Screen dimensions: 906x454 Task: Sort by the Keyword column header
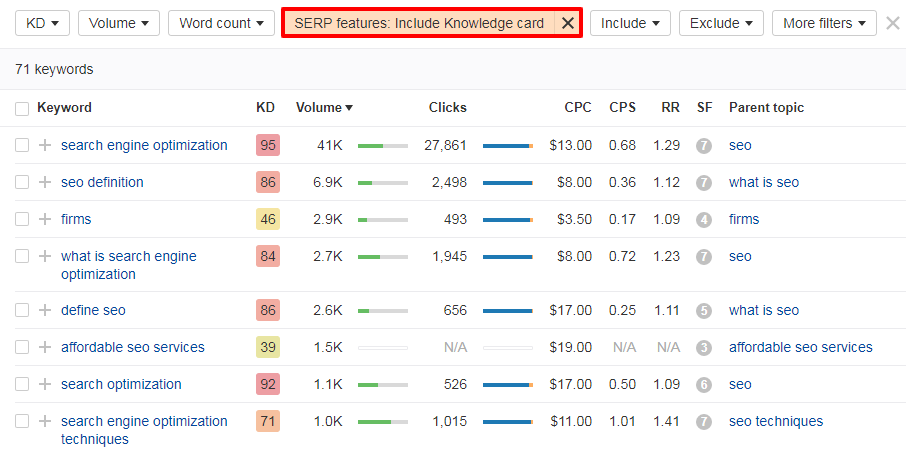[64, 107]
